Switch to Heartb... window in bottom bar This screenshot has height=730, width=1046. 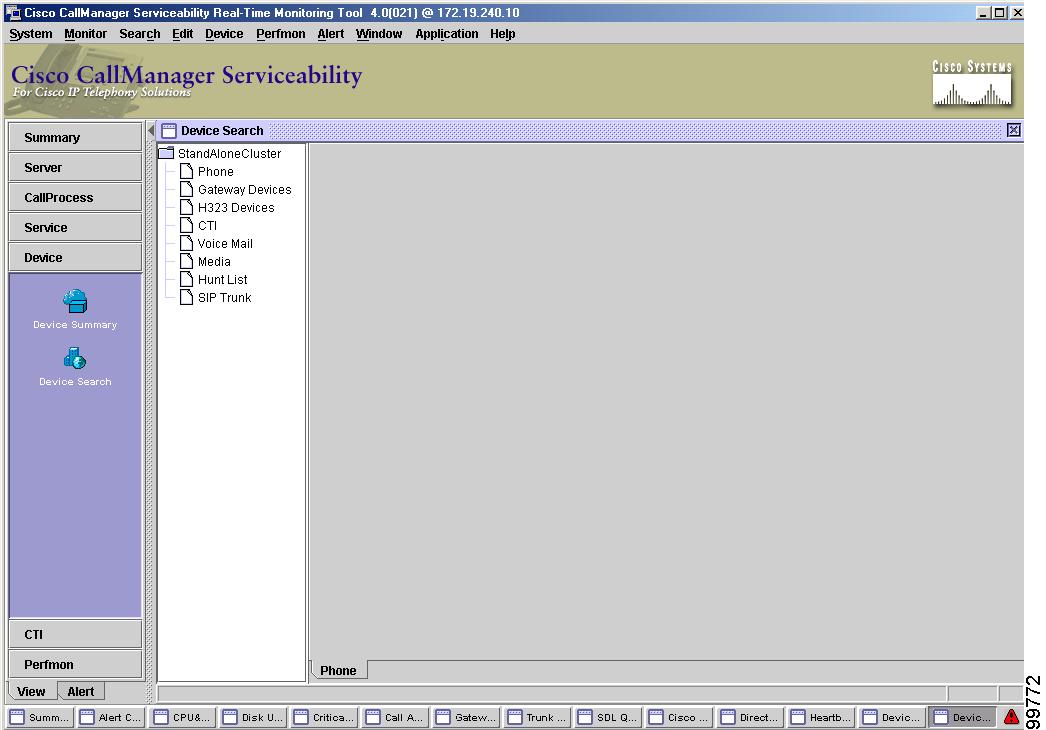point(822,717)
